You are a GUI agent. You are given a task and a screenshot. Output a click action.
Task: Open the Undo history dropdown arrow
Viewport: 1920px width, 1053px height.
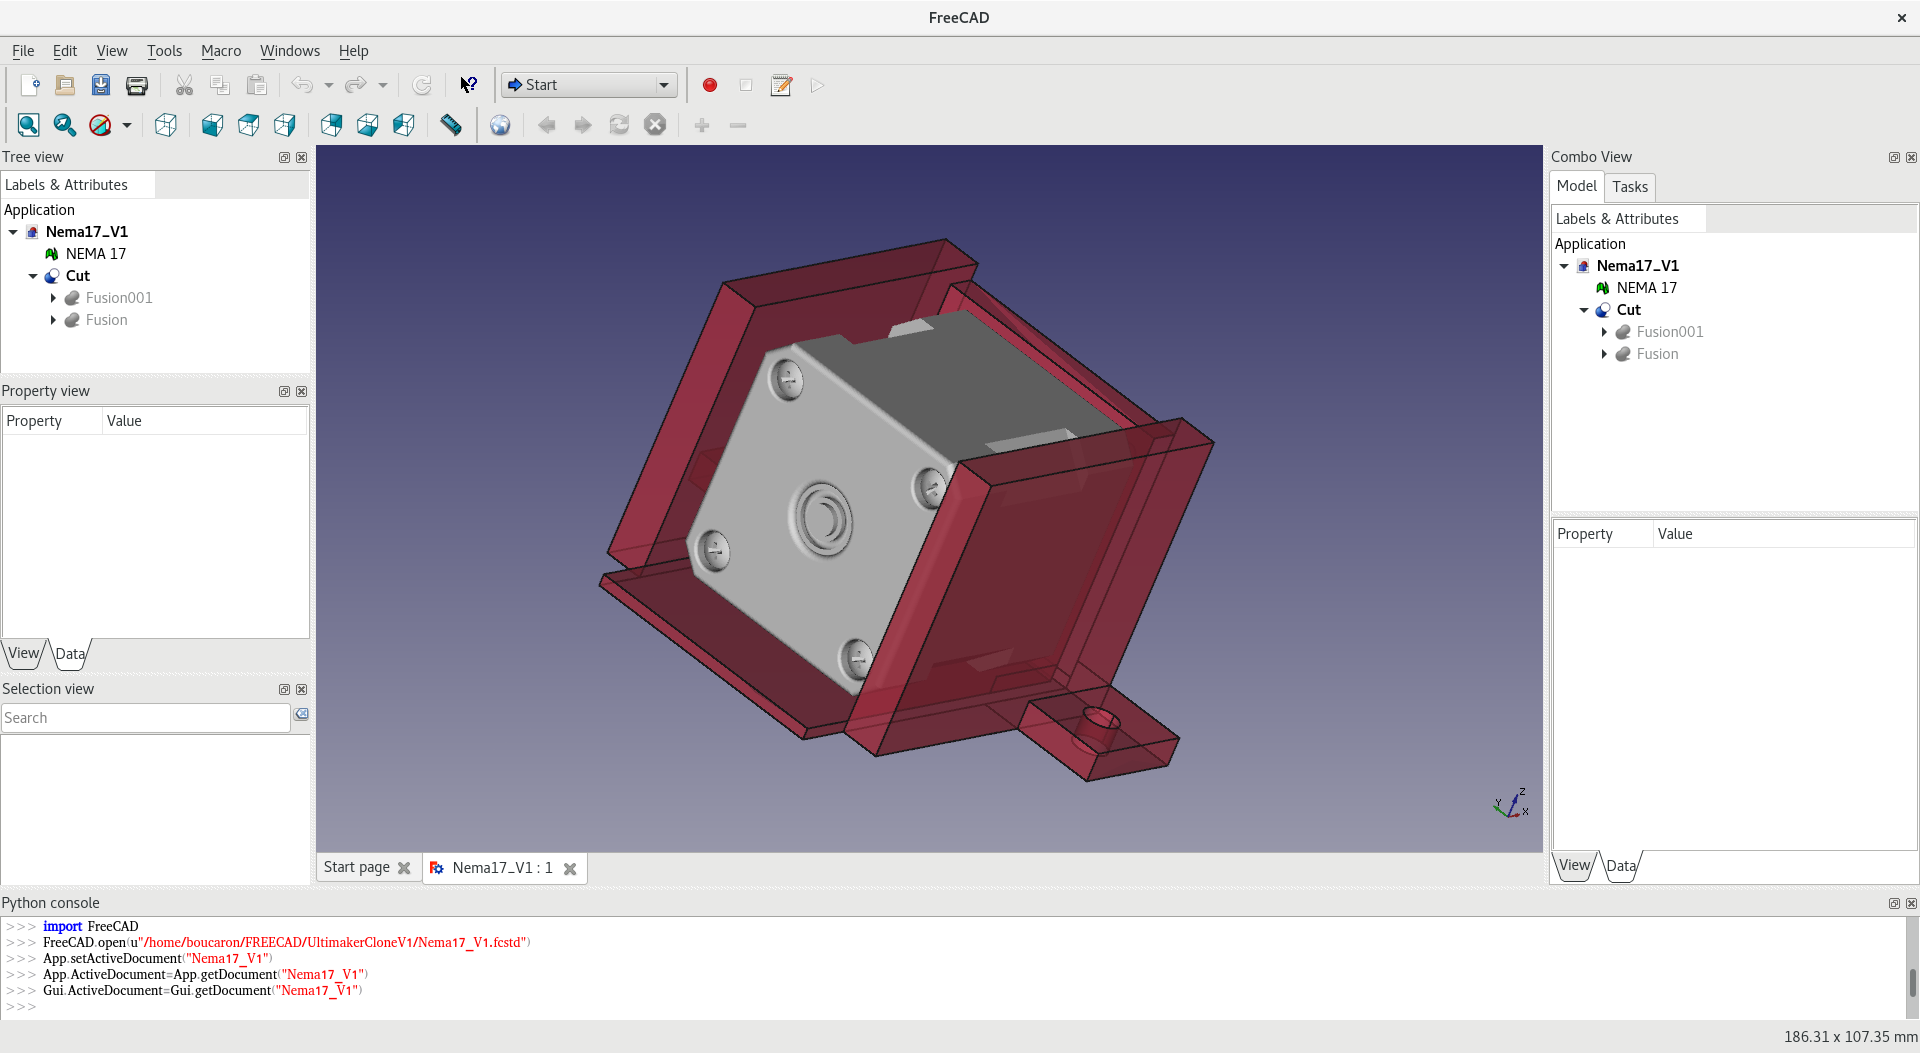pos(329,86)
